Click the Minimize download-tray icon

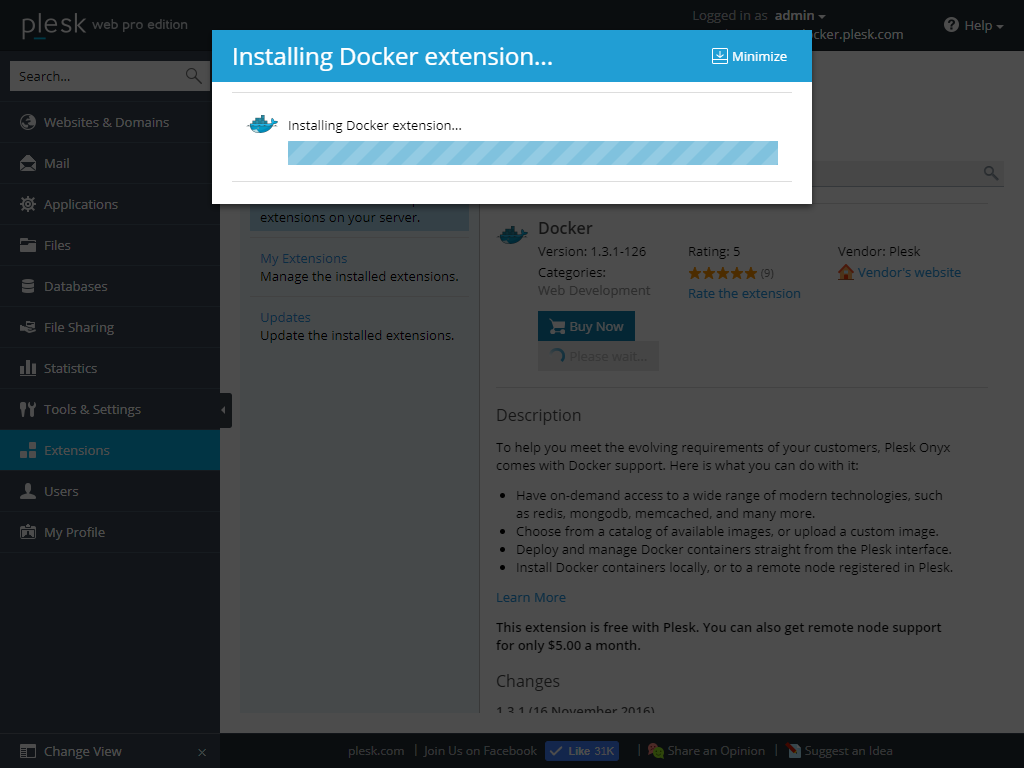click(719, 56)
